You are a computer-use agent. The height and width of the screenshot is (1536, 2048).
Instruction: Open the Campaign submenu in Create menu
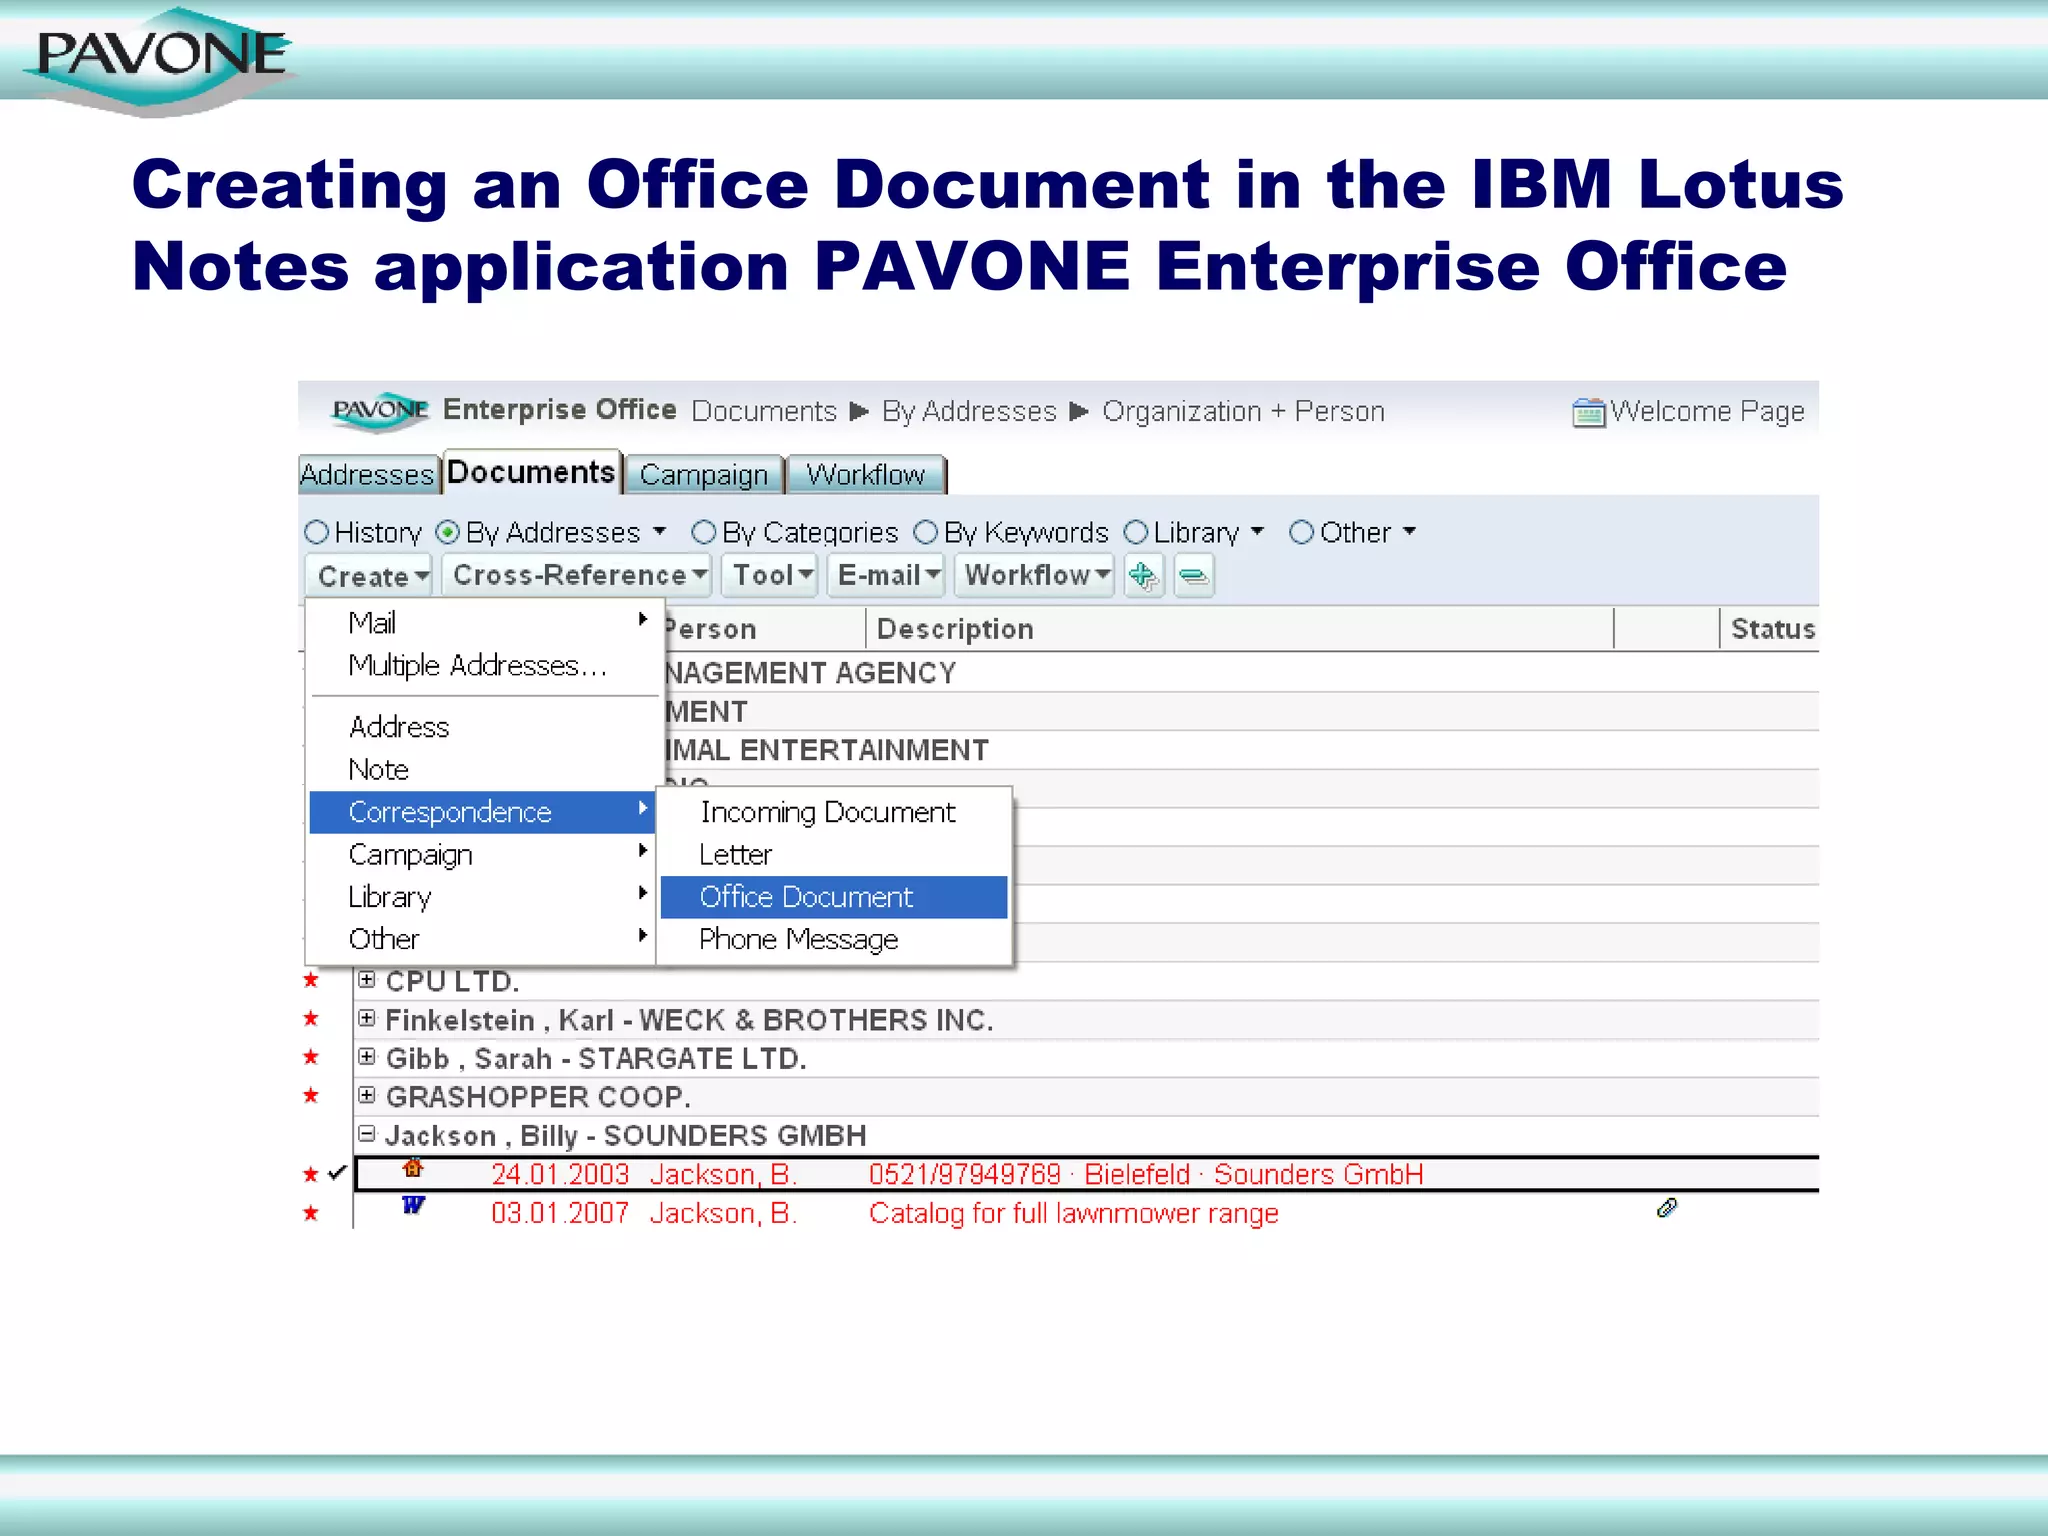click(x=484, y=855)
